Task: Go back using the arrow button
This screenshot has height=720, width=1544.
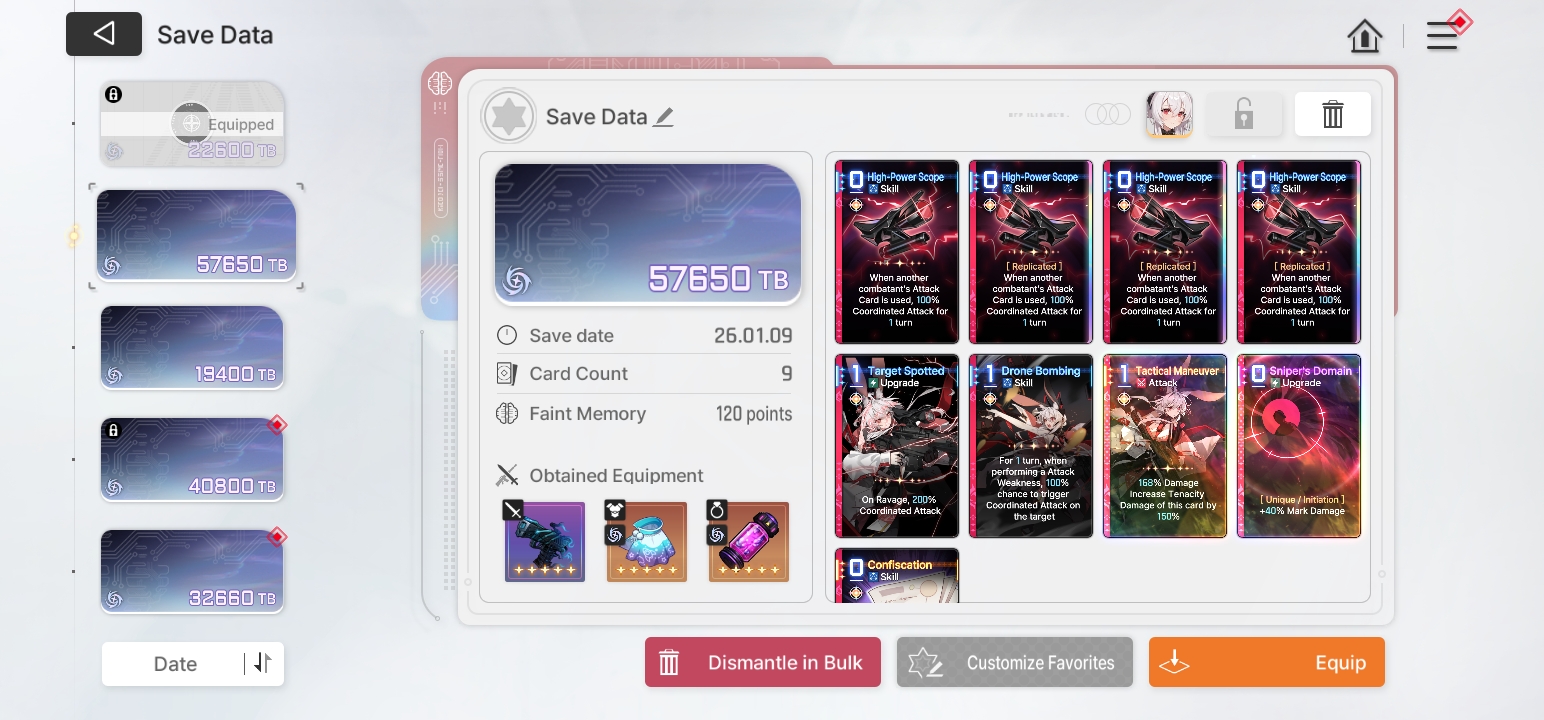Action: 104,34
